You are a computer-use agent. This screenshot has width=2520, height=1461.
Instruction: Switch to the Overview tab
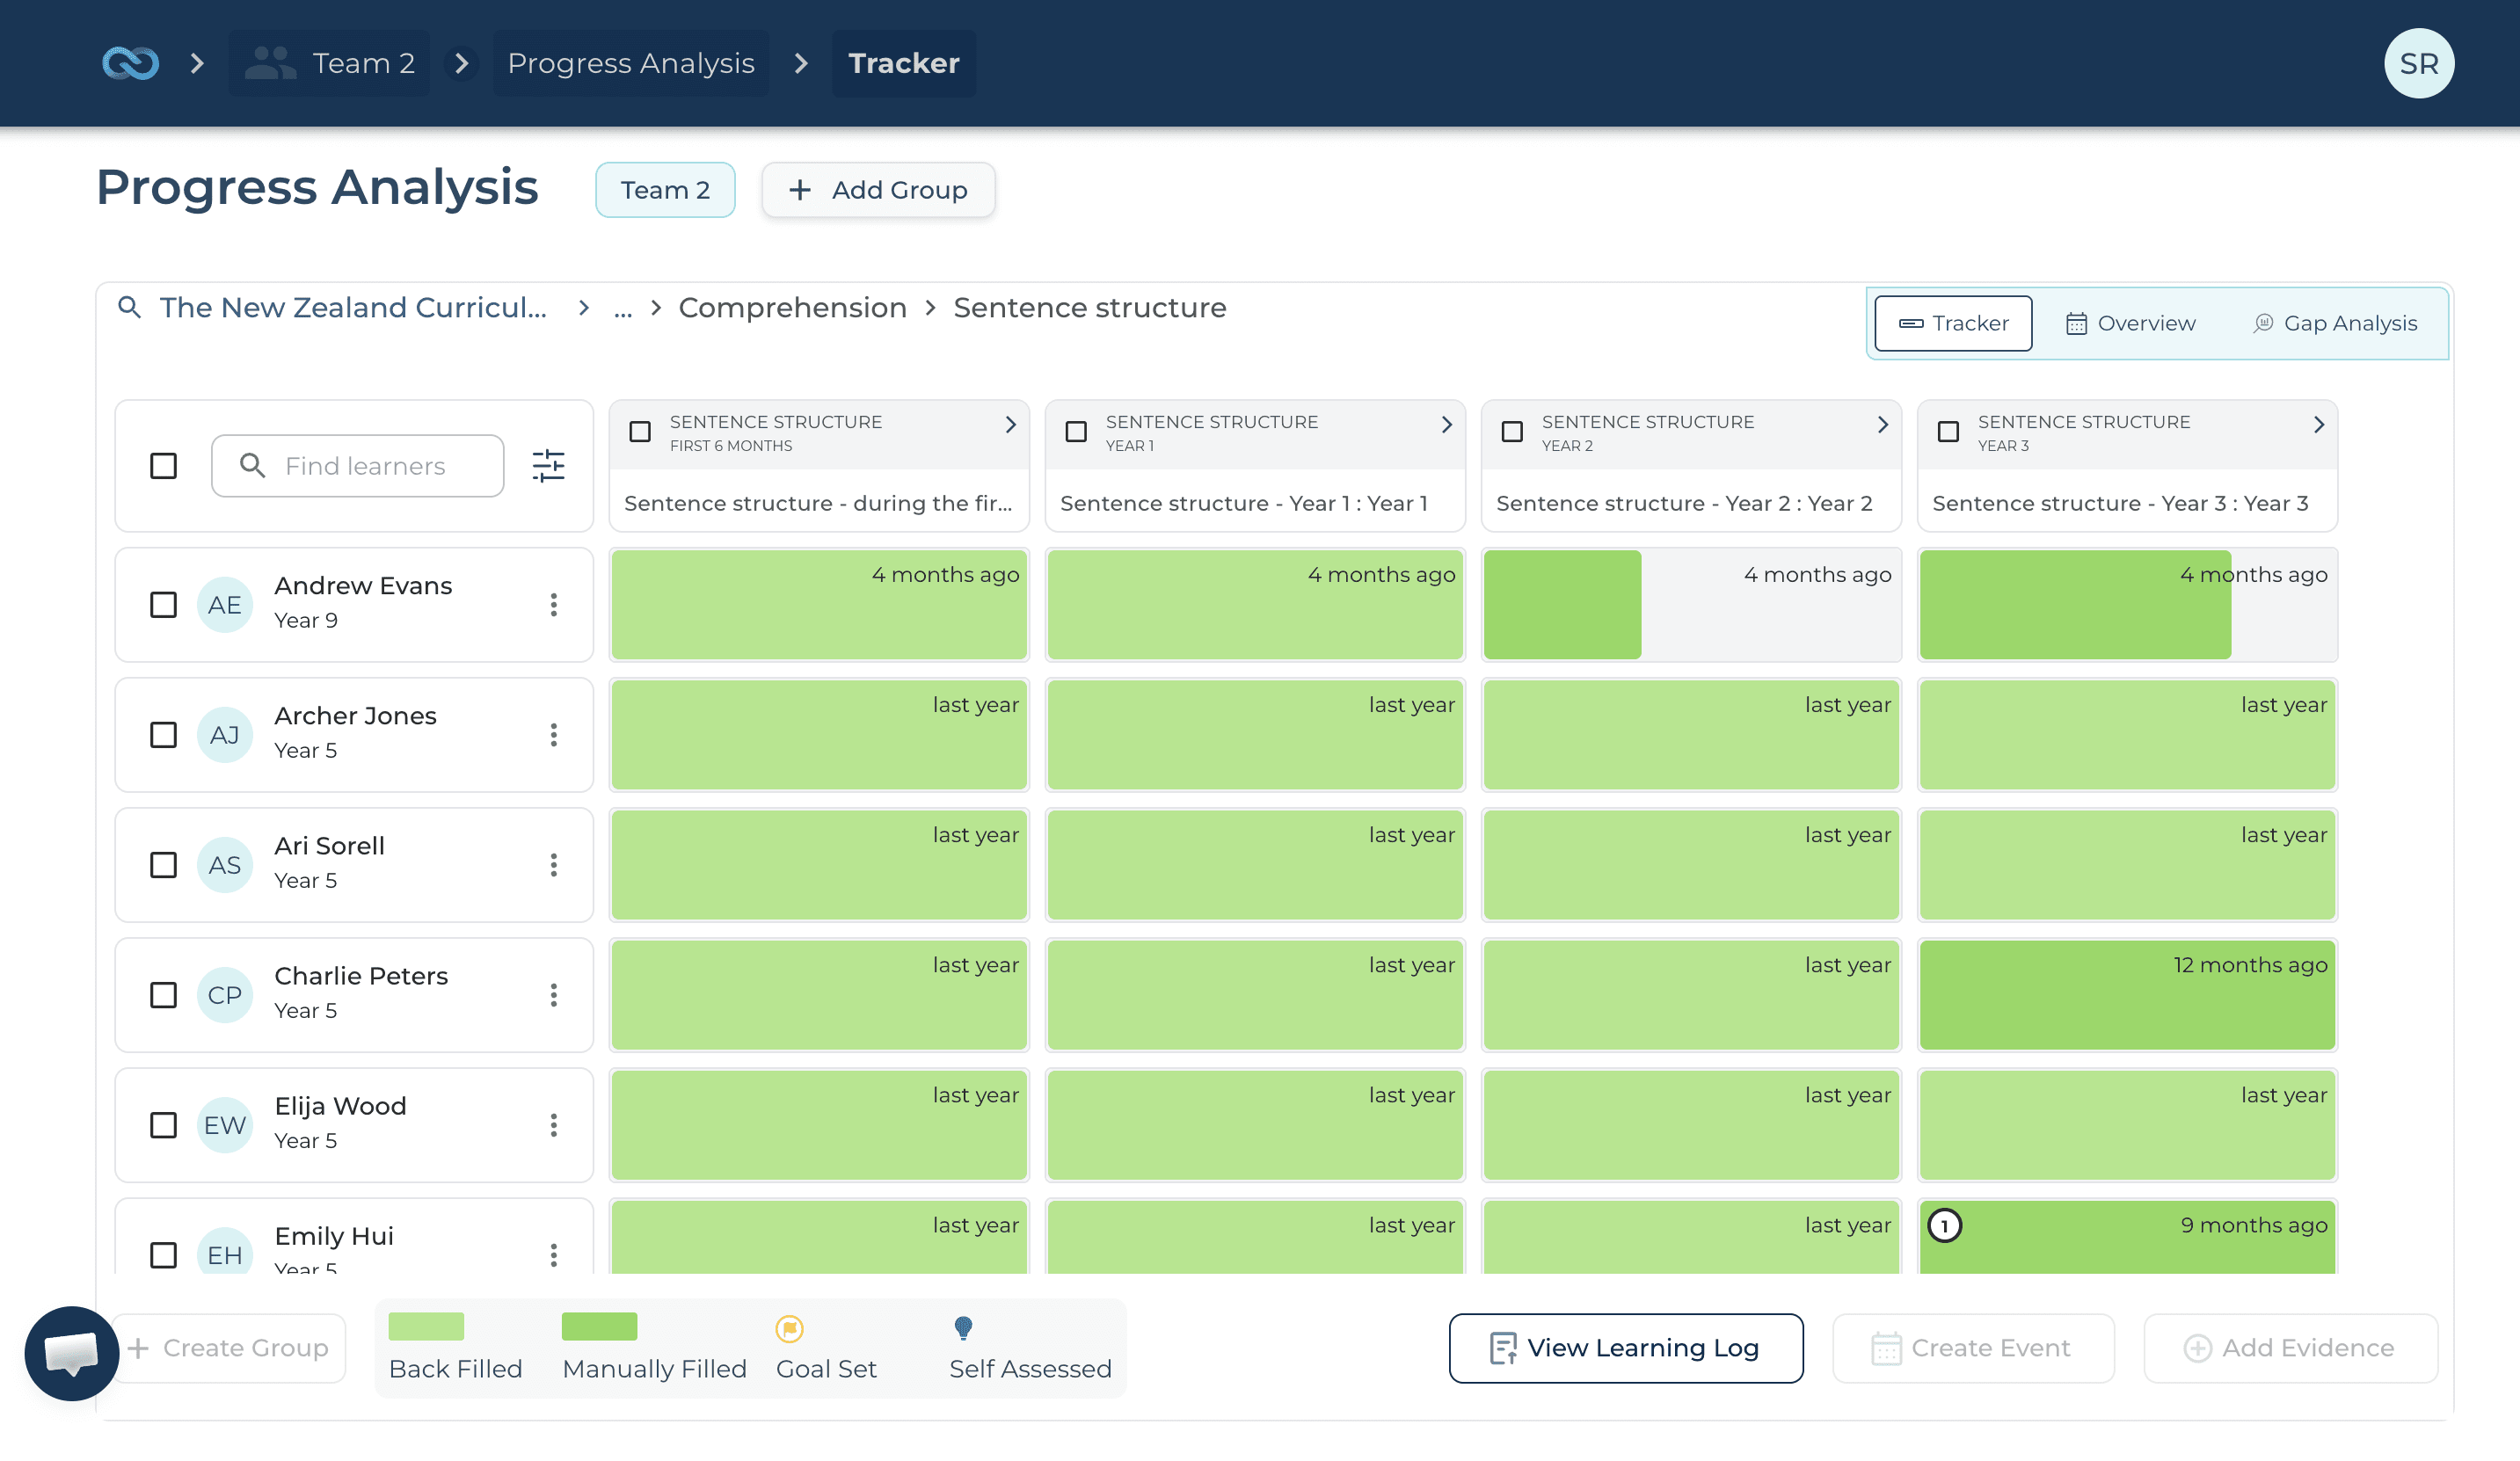click(x=2130, y=323)
